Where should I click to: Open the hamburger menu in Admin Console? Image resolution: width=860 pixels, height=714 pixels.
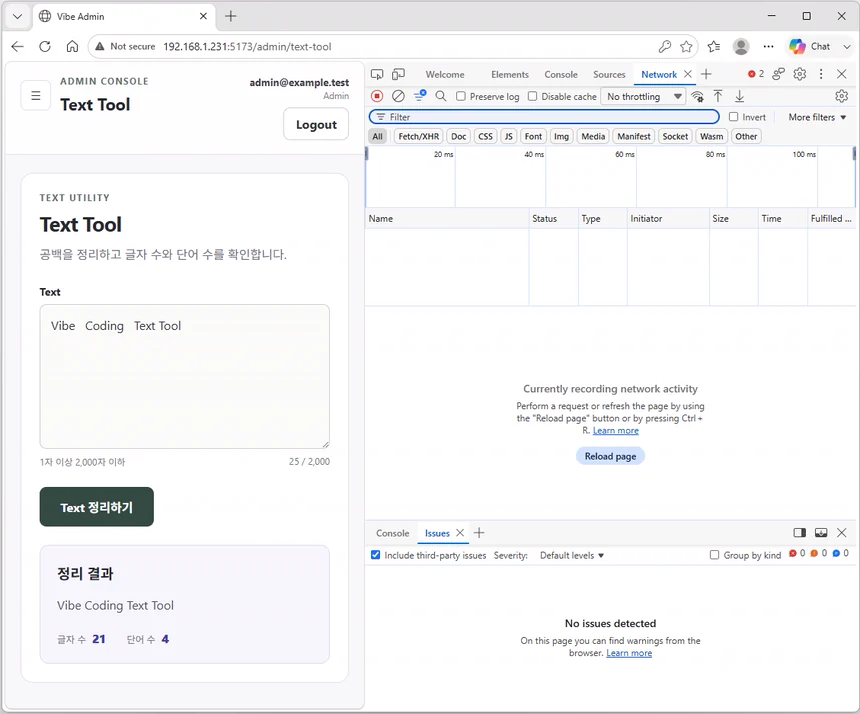pyautogui.click(x=36, y=96)
